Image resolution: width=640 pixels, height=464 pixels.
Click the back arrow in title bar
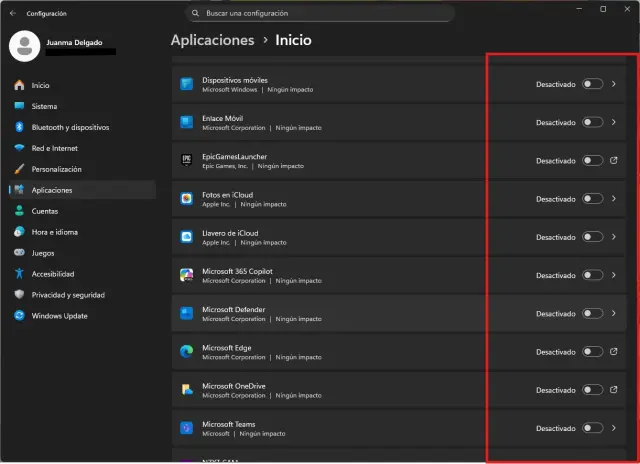coord(13,13)
